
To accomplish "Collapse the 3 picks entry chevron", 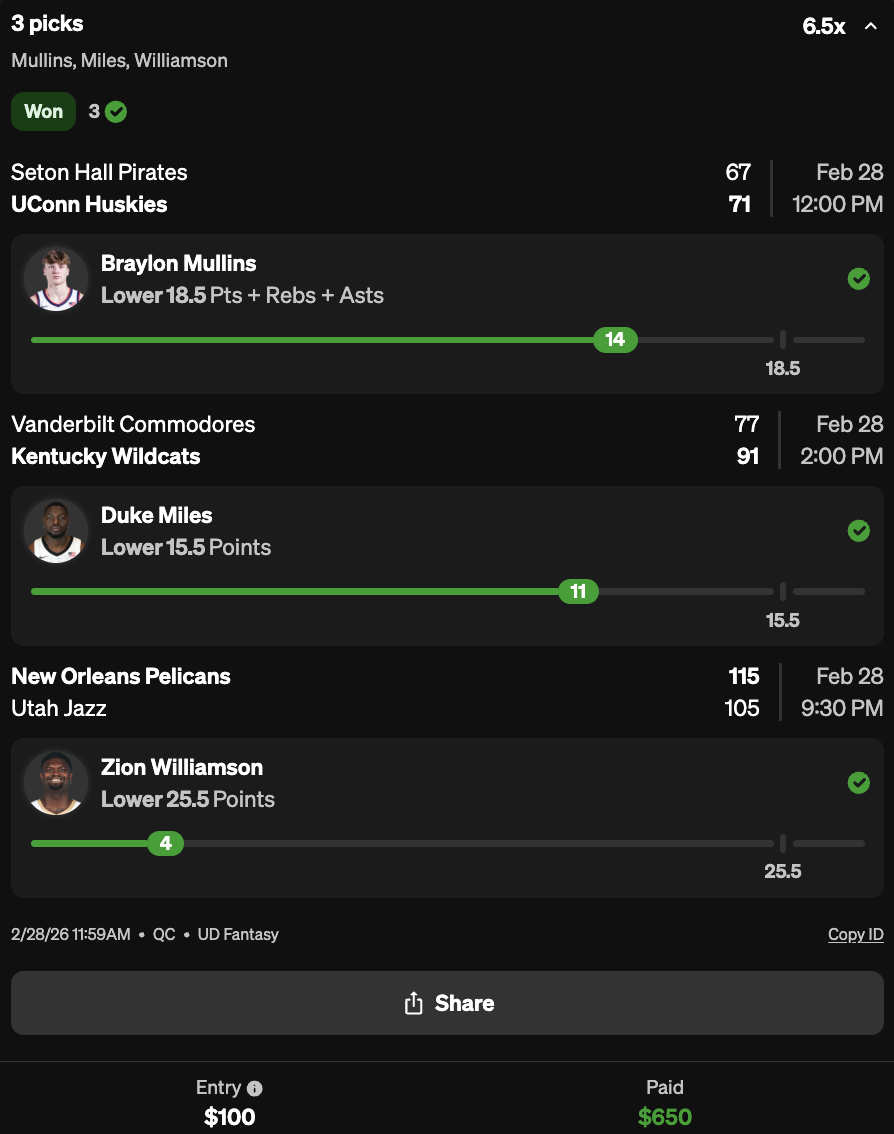I will [868, 27].
